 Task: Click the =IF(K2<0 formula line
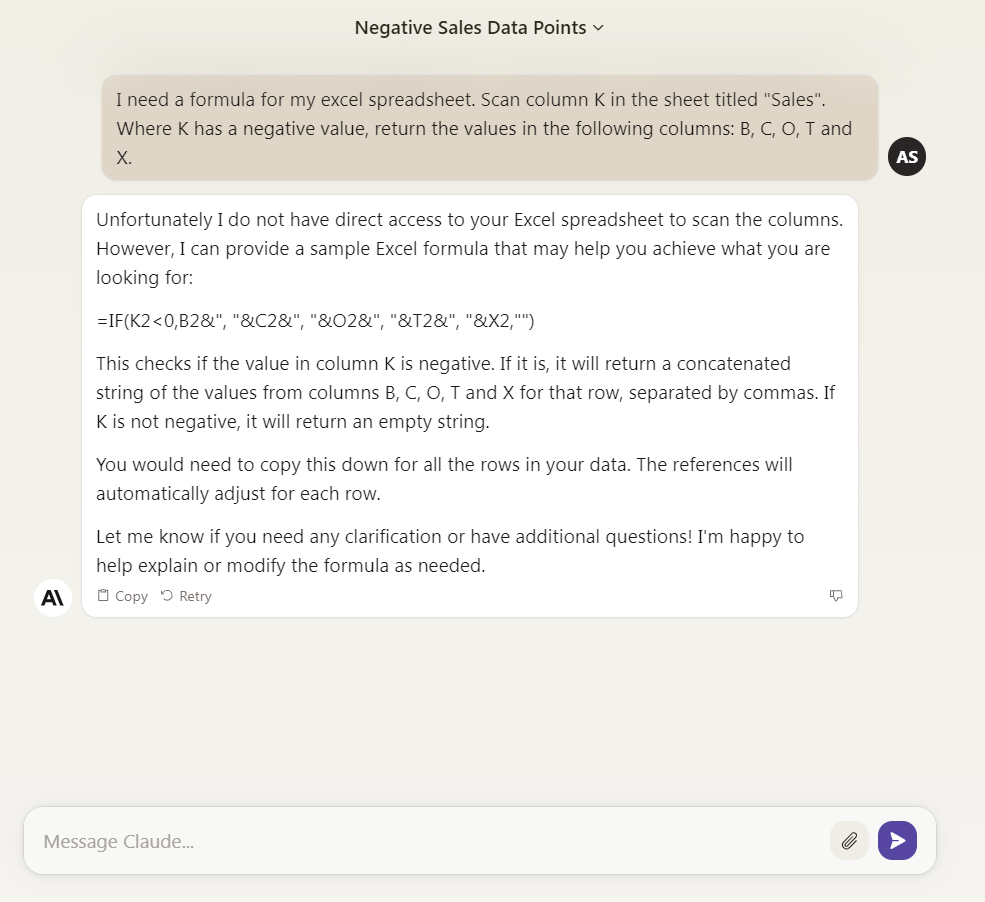315,321
